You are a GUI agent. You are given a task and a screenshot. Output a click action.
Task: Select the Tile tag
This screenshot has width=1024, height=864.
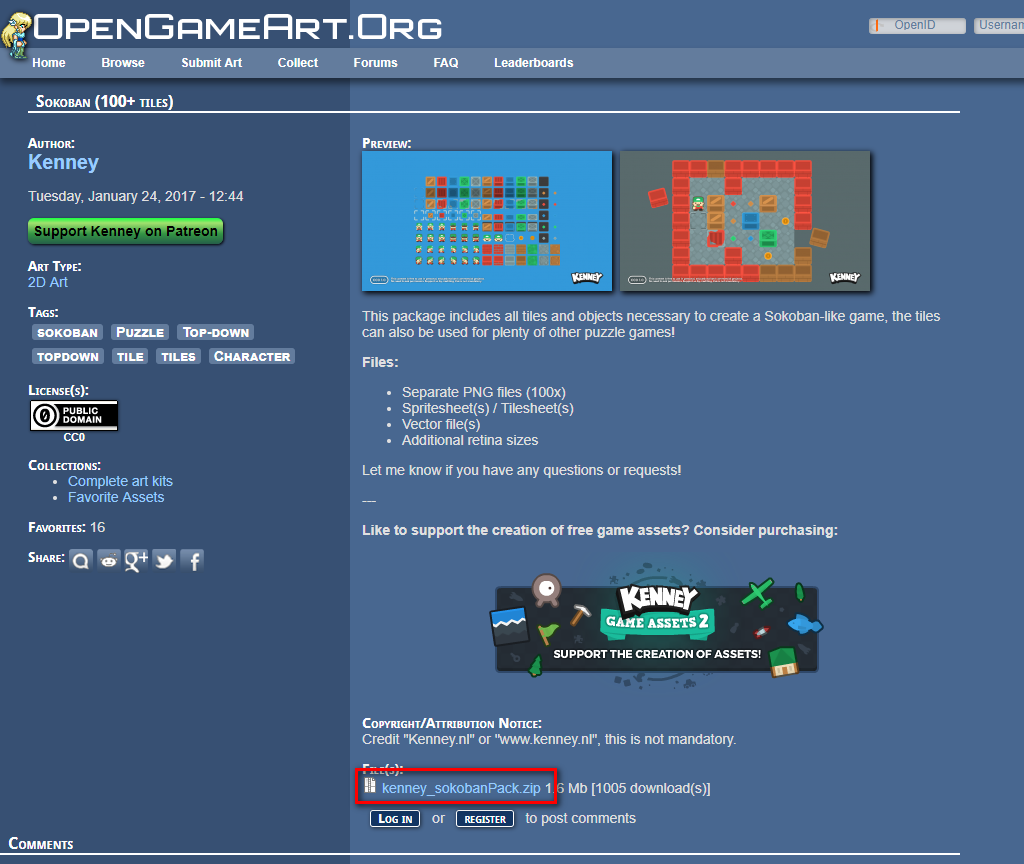tap(130, 357)
